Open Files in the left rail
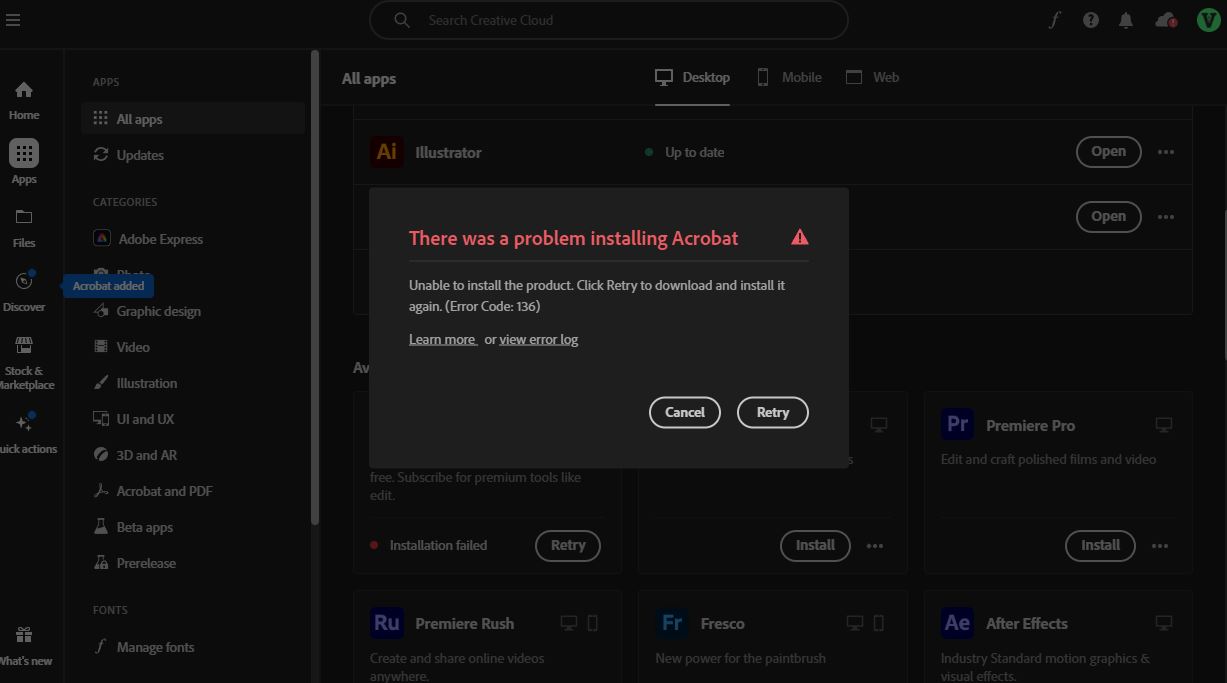The height and width of the screenshot is (683, 1227). [x=24, y=228]
